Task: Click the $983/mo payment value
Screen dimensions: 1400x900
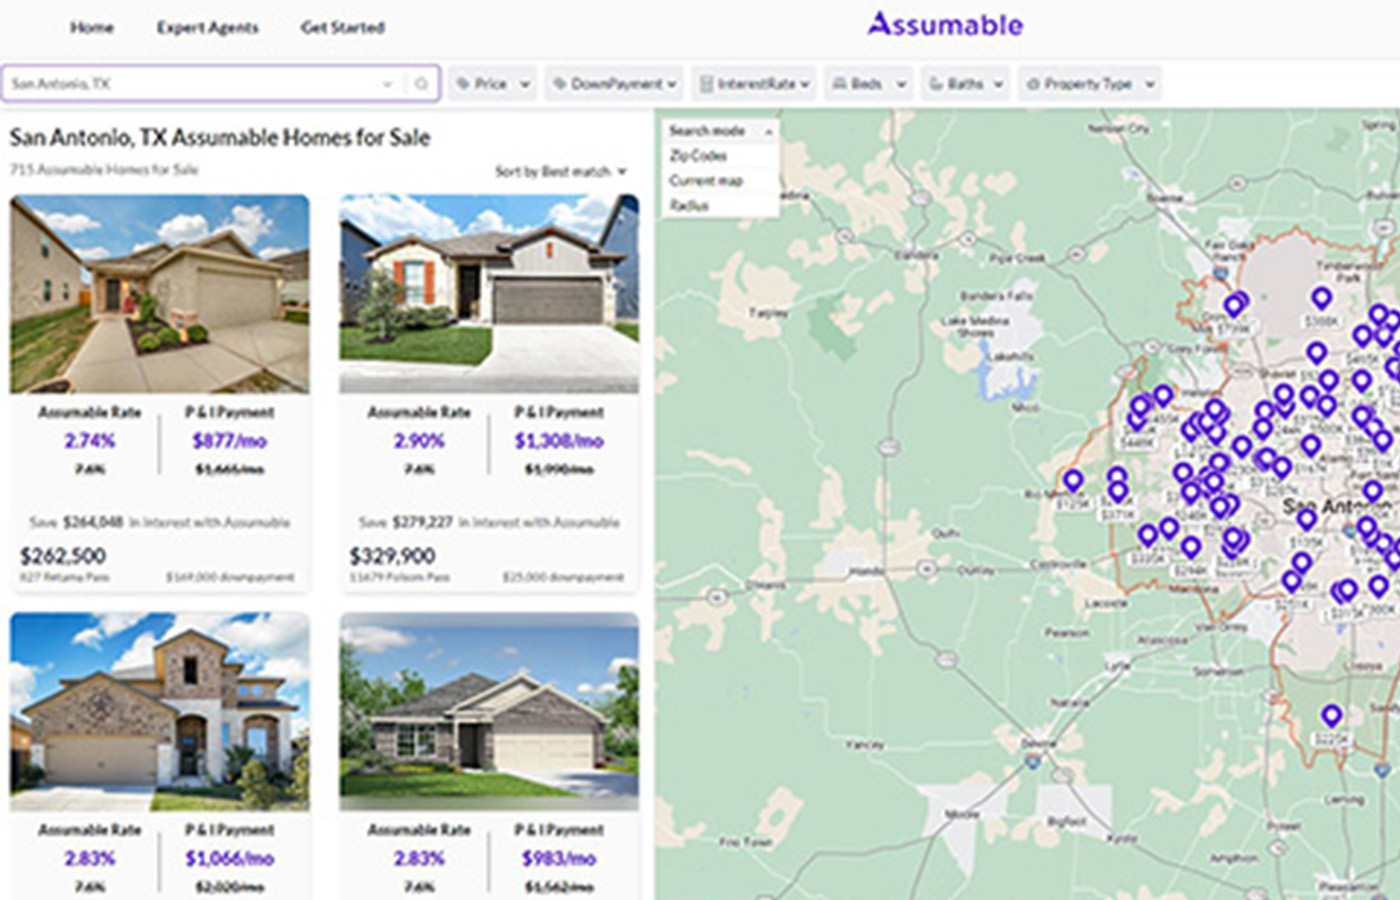Action: click(x=559, y=858)
